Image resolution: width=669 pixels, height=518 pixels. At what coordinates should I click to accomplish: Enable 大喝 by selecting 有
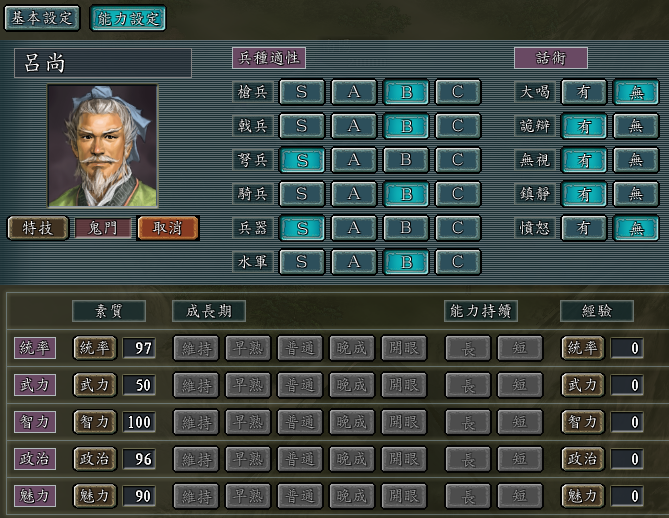[x=584, y=92]
